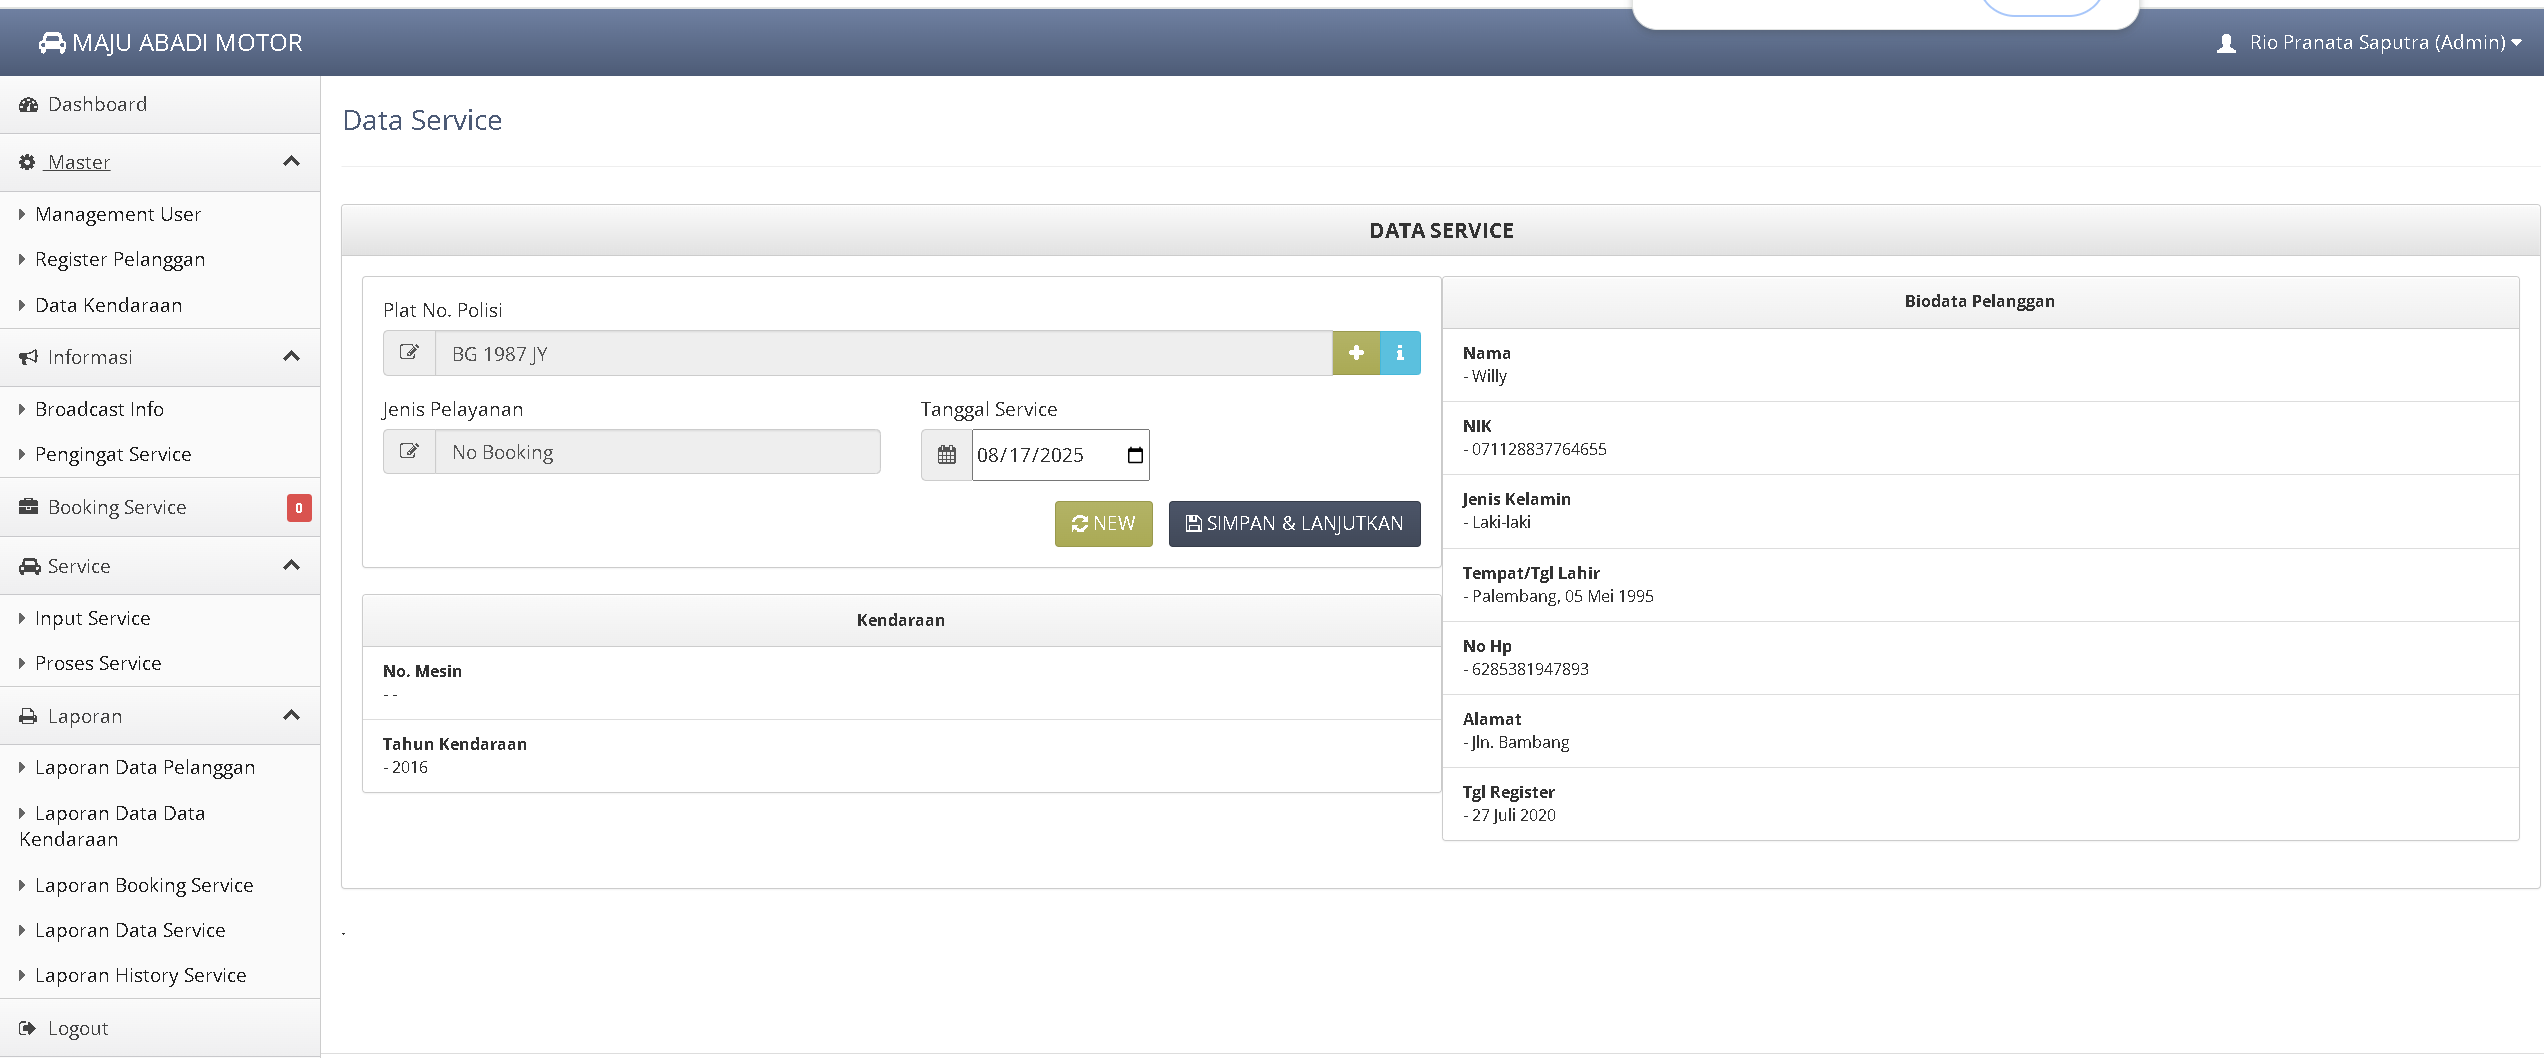Click the Dashboard gauge icon
Screen dimensions: 2544x1058
pyautogui.click(x=28, y=105)
